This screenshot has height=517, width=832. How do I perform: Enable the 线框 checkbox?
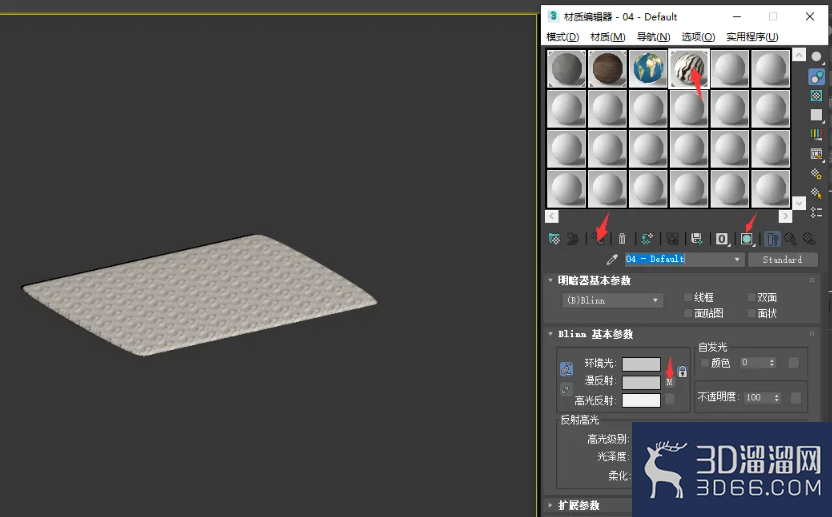click(688, 297)
